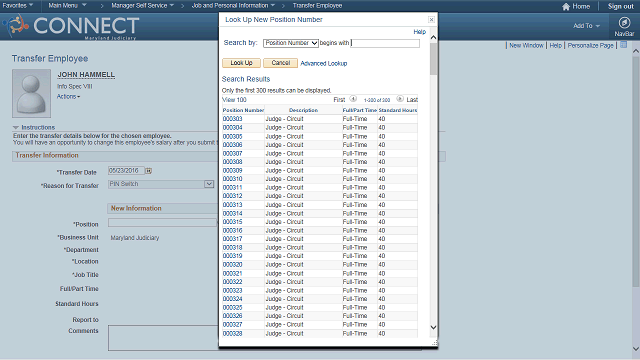The width and height of the screenshot is (640, 360).
Task: Click the dialog scrollbar down arrow
Action: pyautogui.click(x=433, y=327)
